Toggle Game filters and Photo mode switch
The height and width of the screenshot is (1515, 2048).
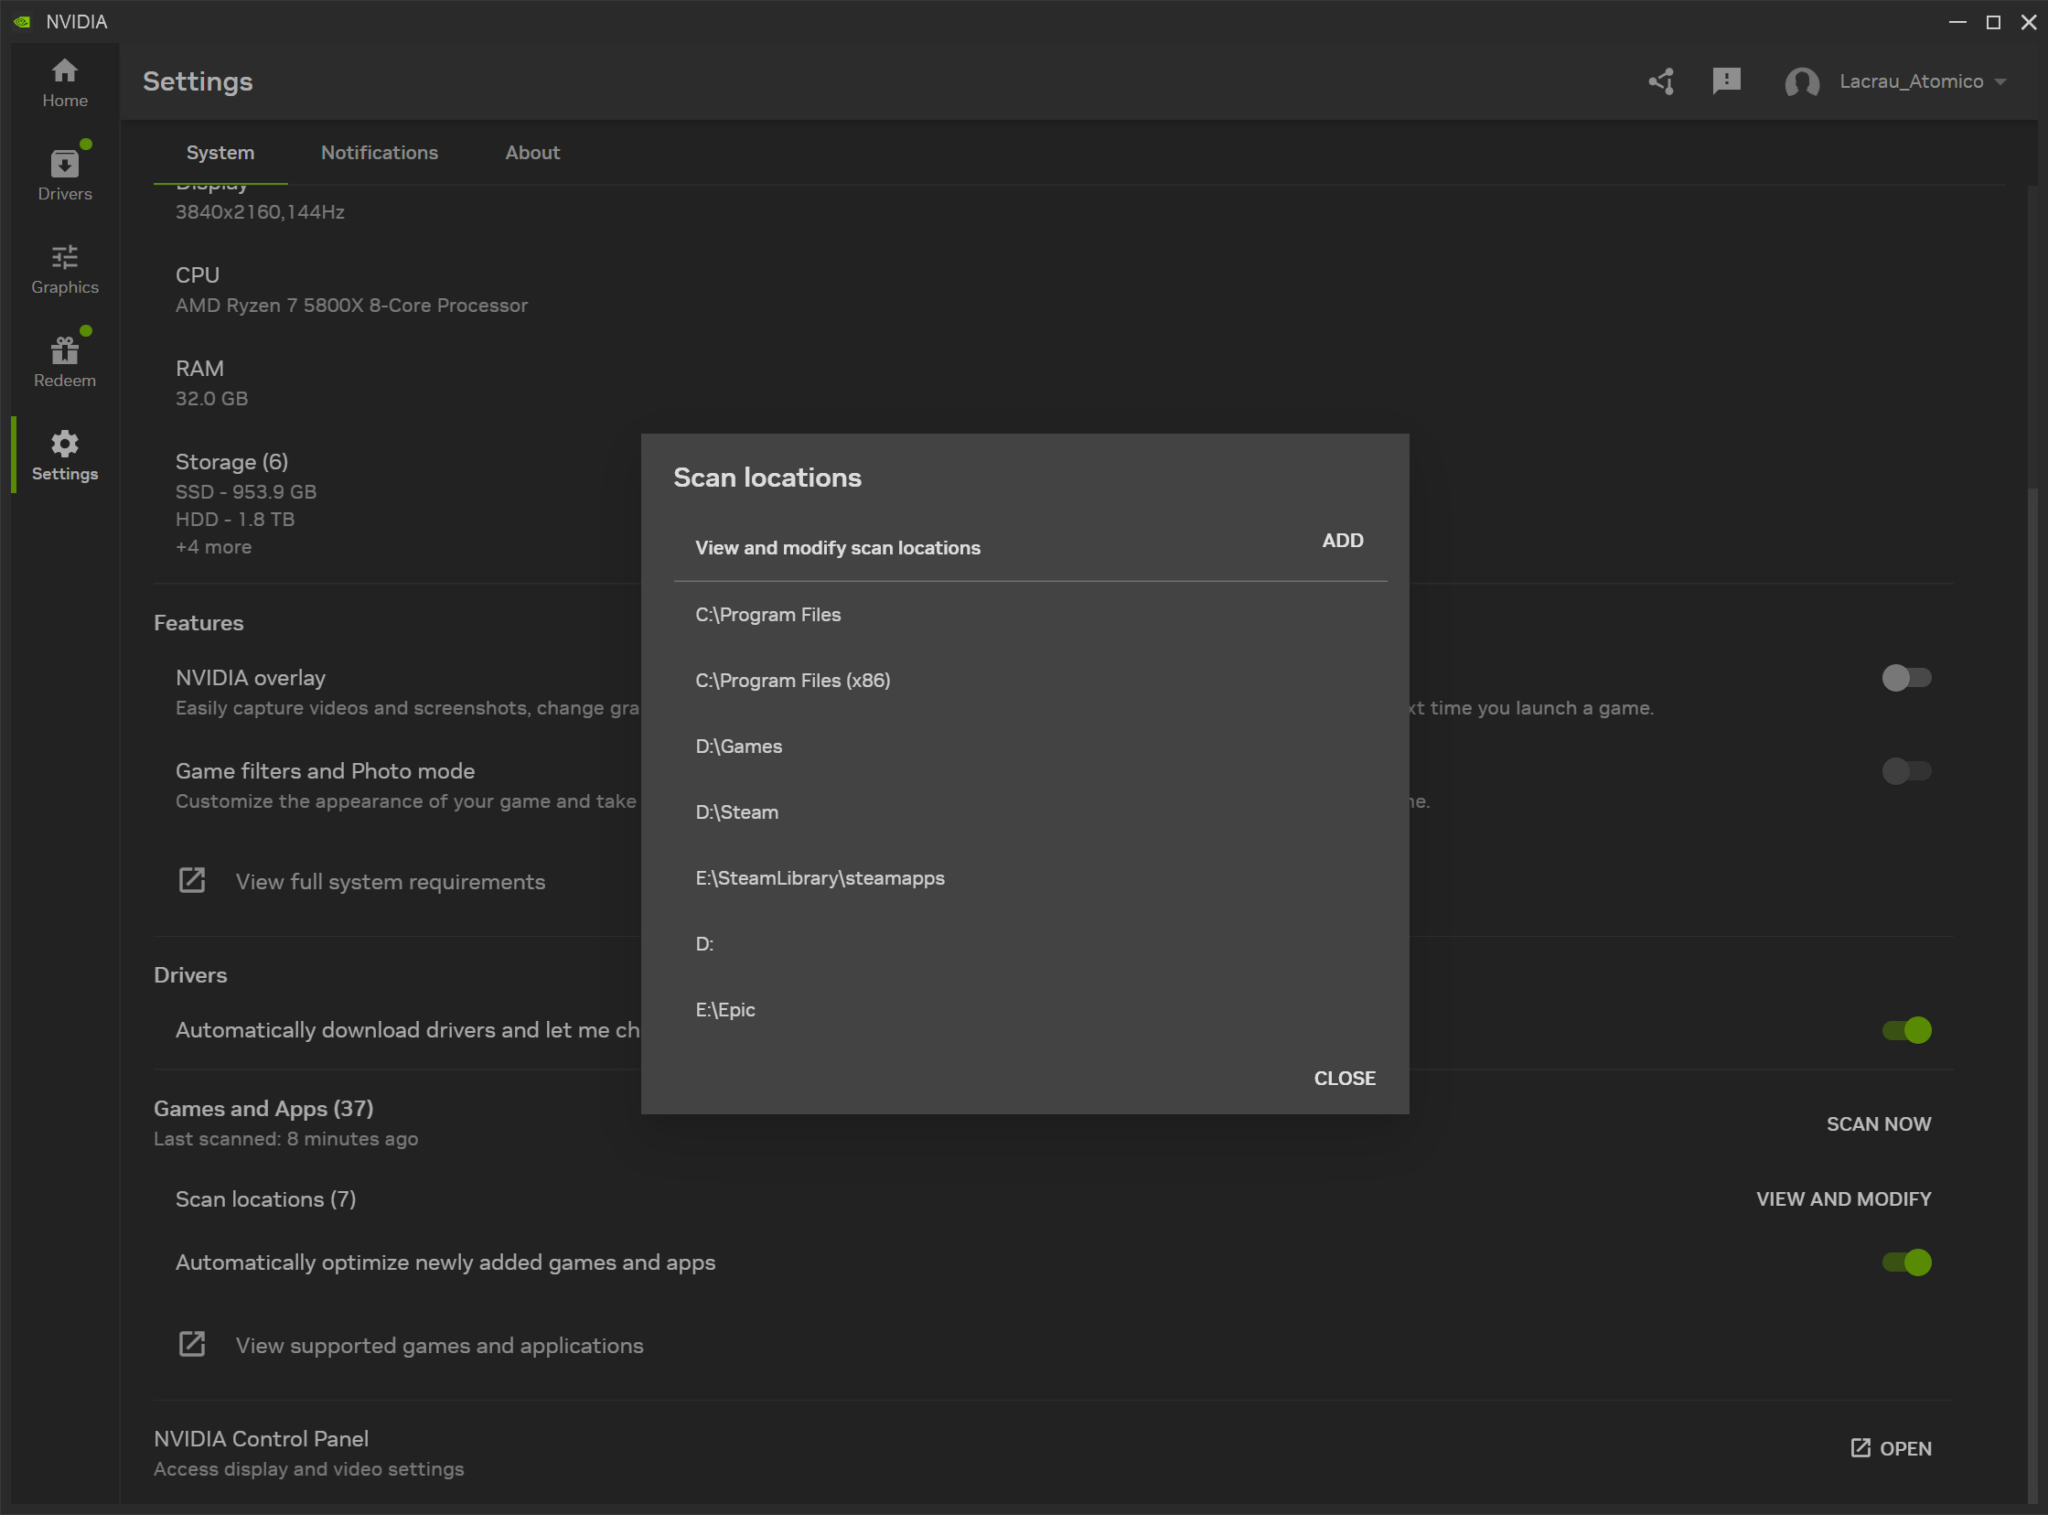coord(1906,771)
